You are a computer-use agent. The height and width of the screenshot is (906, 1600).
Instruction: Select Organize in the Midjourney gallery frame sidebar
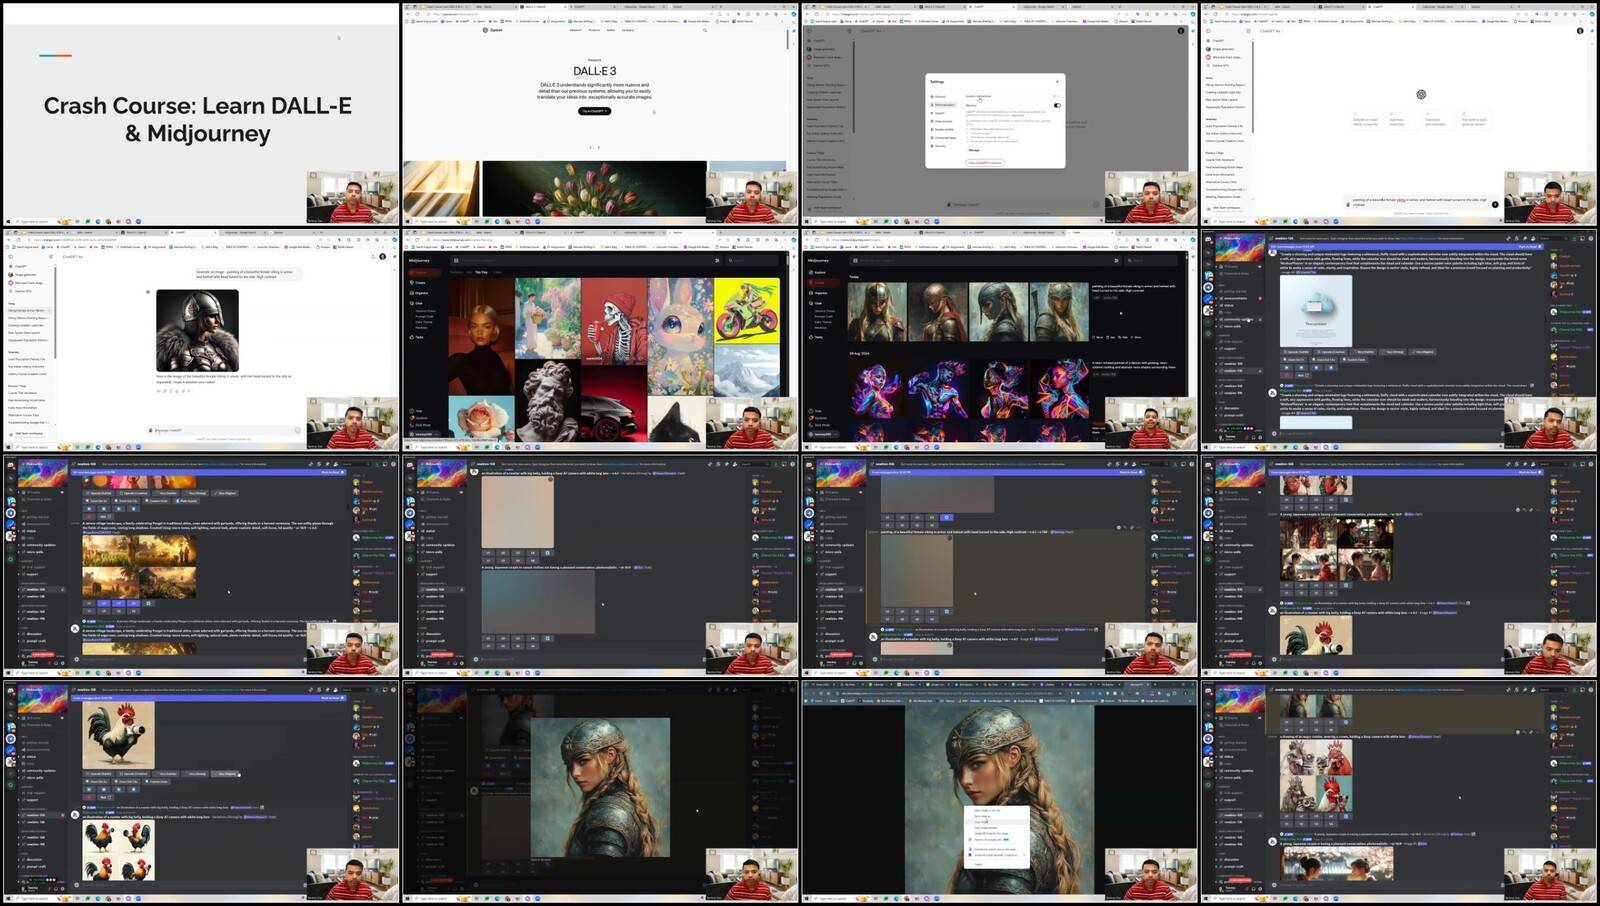click(x=420, y=292)
